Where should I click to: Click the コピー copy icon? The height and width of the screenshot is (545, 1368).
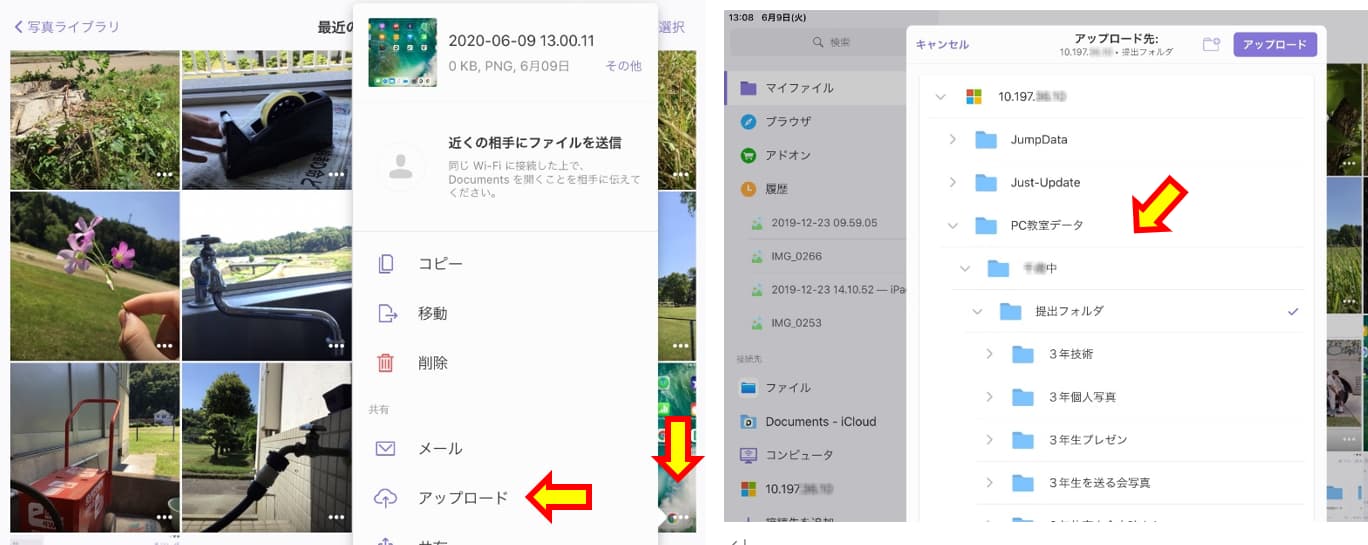click(x=386, y=264)
